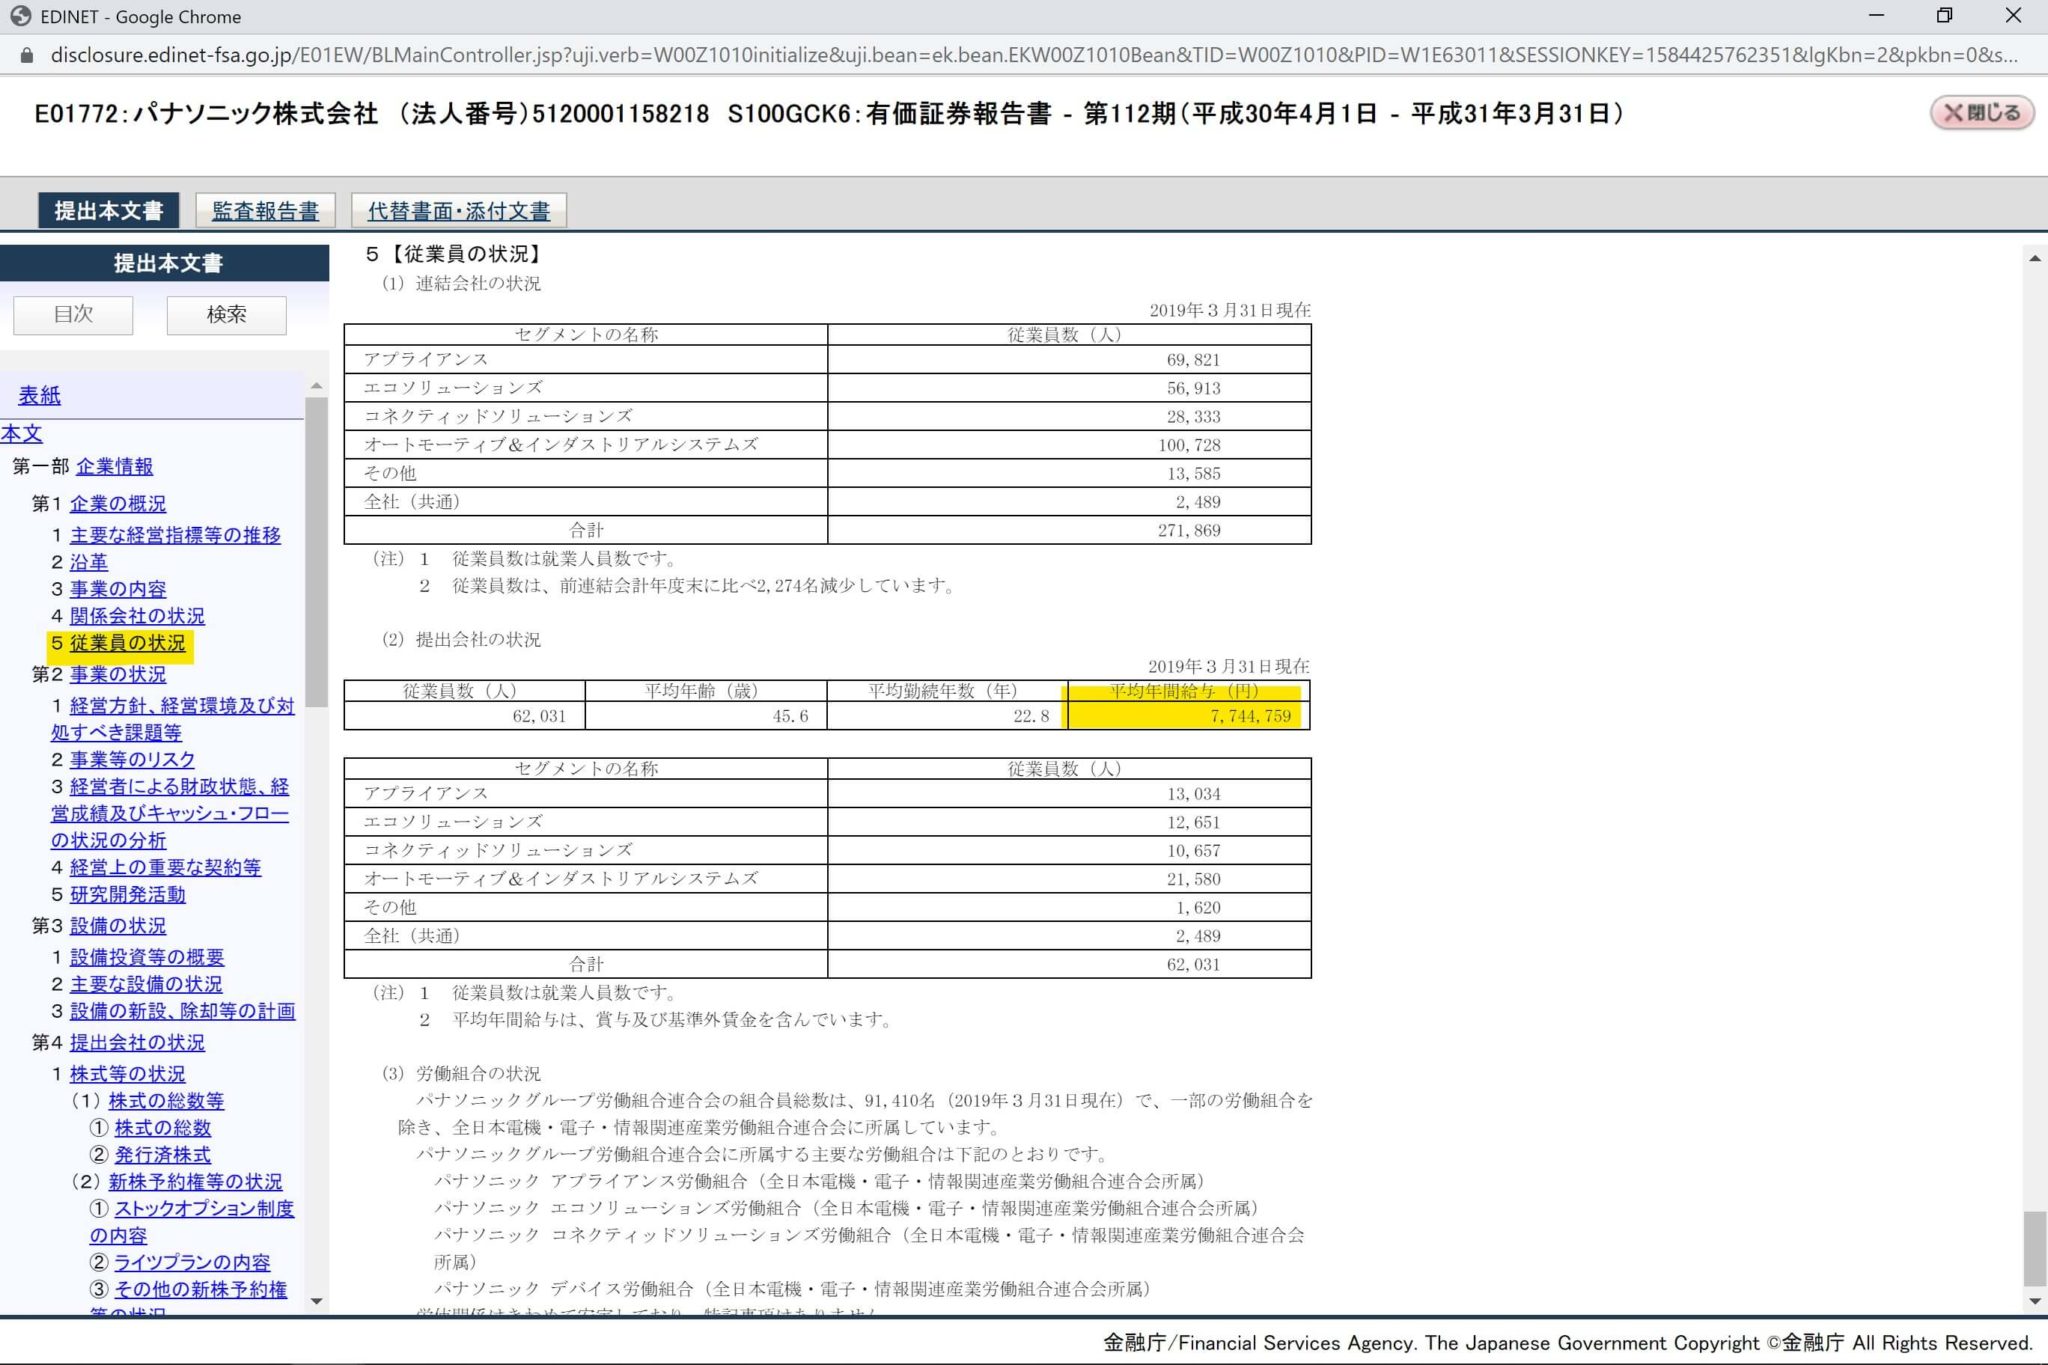Click the browser address bar URL
The image size is (2048, 1365).
coord(1033,55)
